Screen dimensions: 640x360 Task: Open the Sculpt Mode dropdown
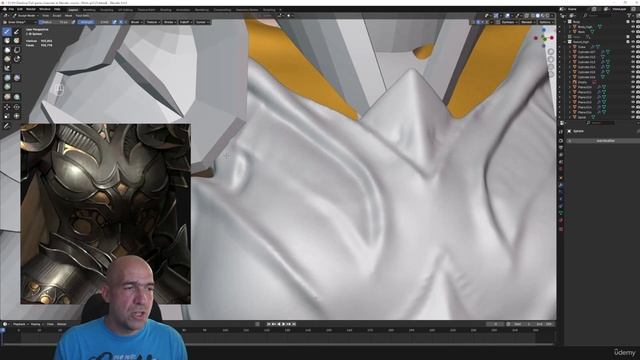coord(25,16)
